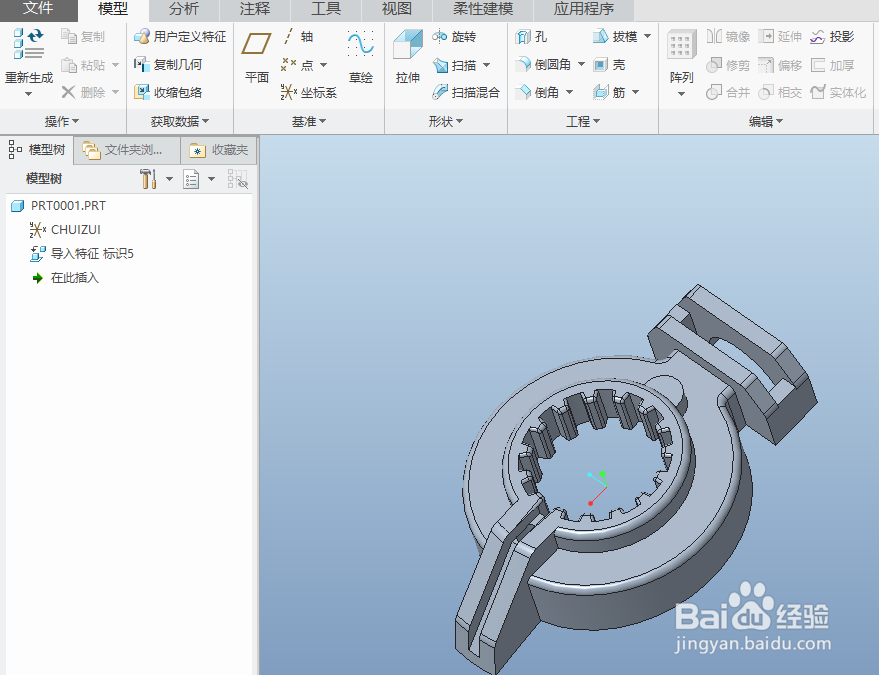Create a datum 轴 axis
The image size is (879, 675).
pos(298,36)
